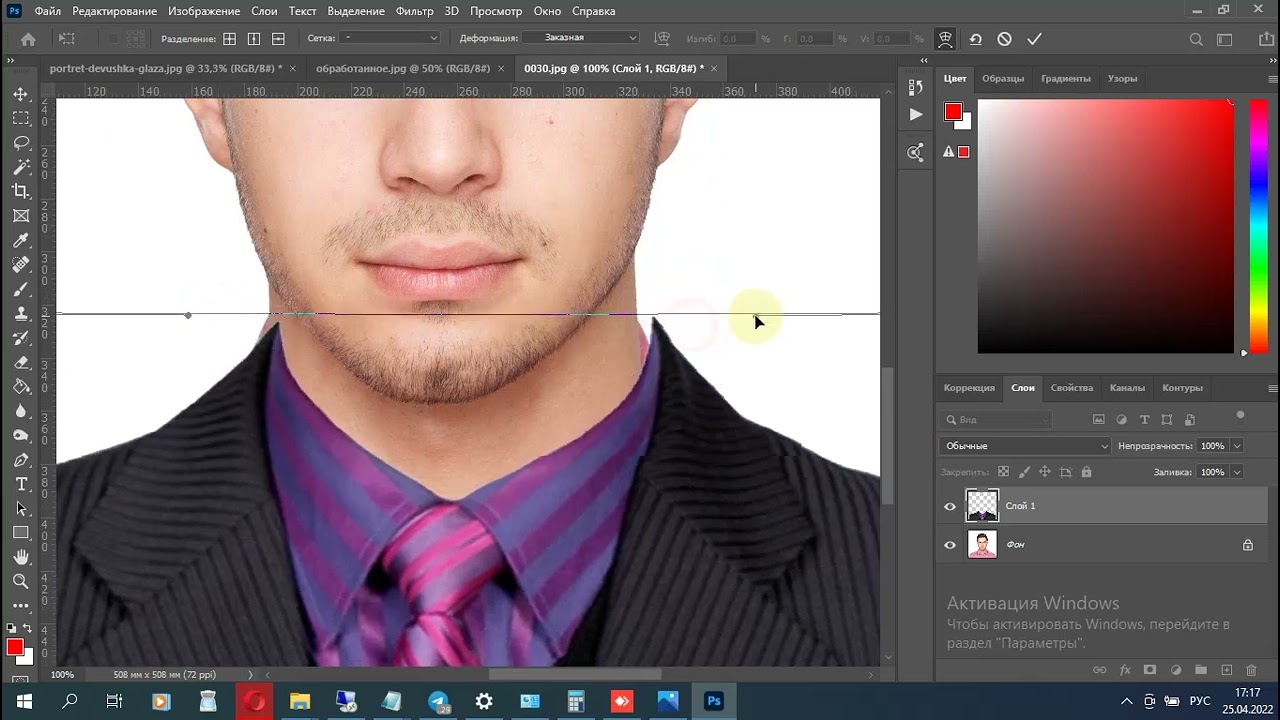Viewport: 1280px width, 720px height.
Task: Select the Eyedropper tool
Action: [x=20, y=240]
